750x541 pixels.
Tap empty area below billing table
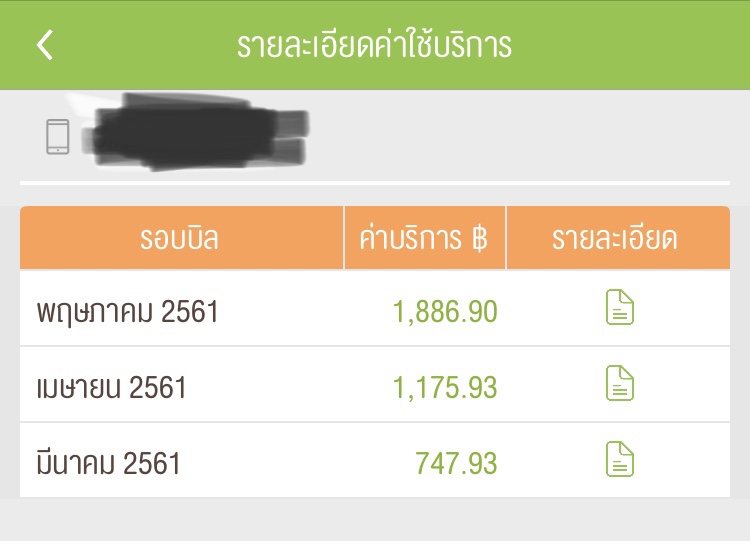point(375,519)
